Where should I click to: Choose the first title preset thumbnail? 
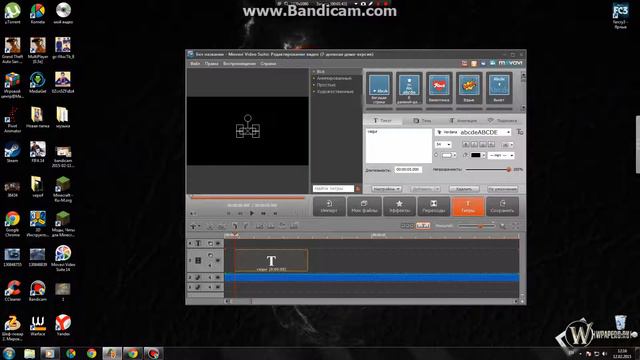379,88
